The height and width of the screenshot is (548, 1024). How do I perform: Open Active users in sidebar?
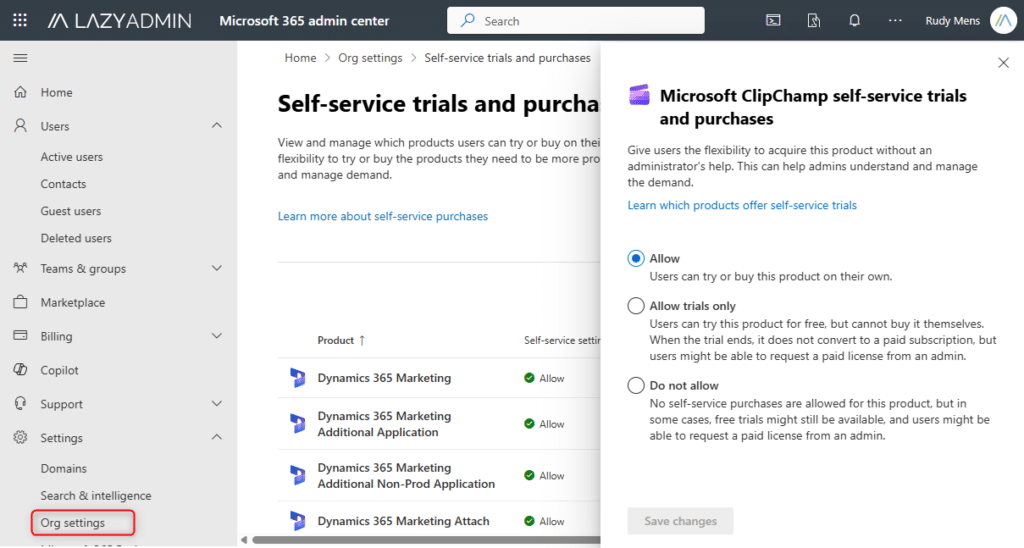(72, 157)
